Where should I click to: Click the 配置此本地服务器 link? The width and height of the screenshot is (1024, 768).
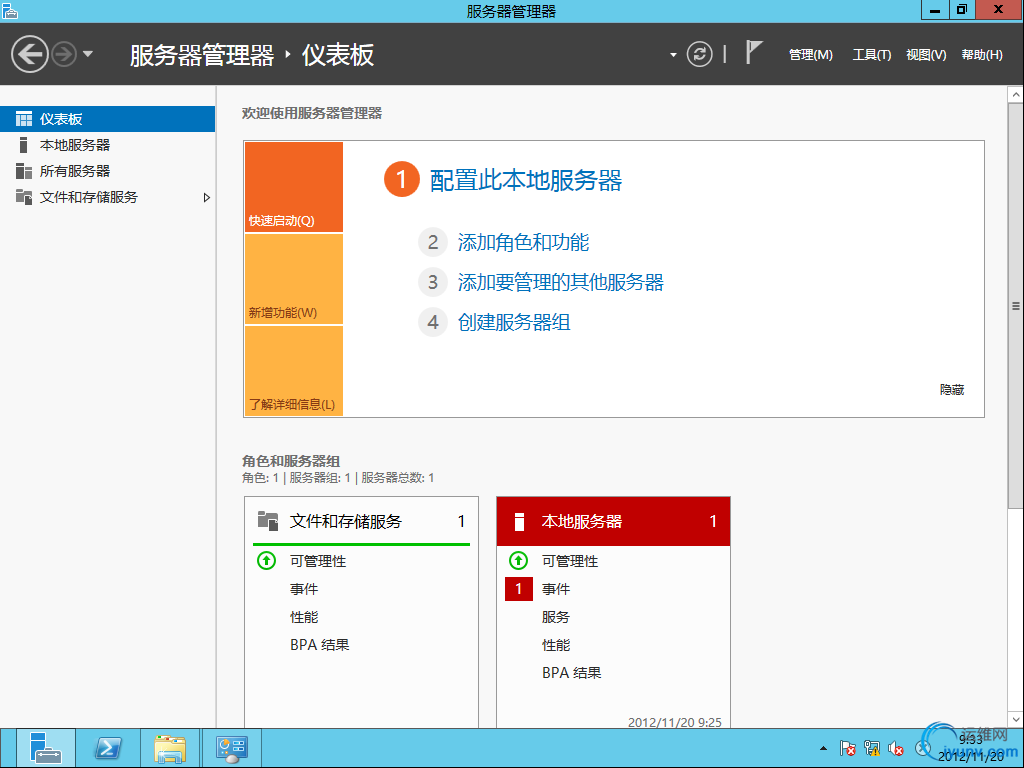point(526,181)
